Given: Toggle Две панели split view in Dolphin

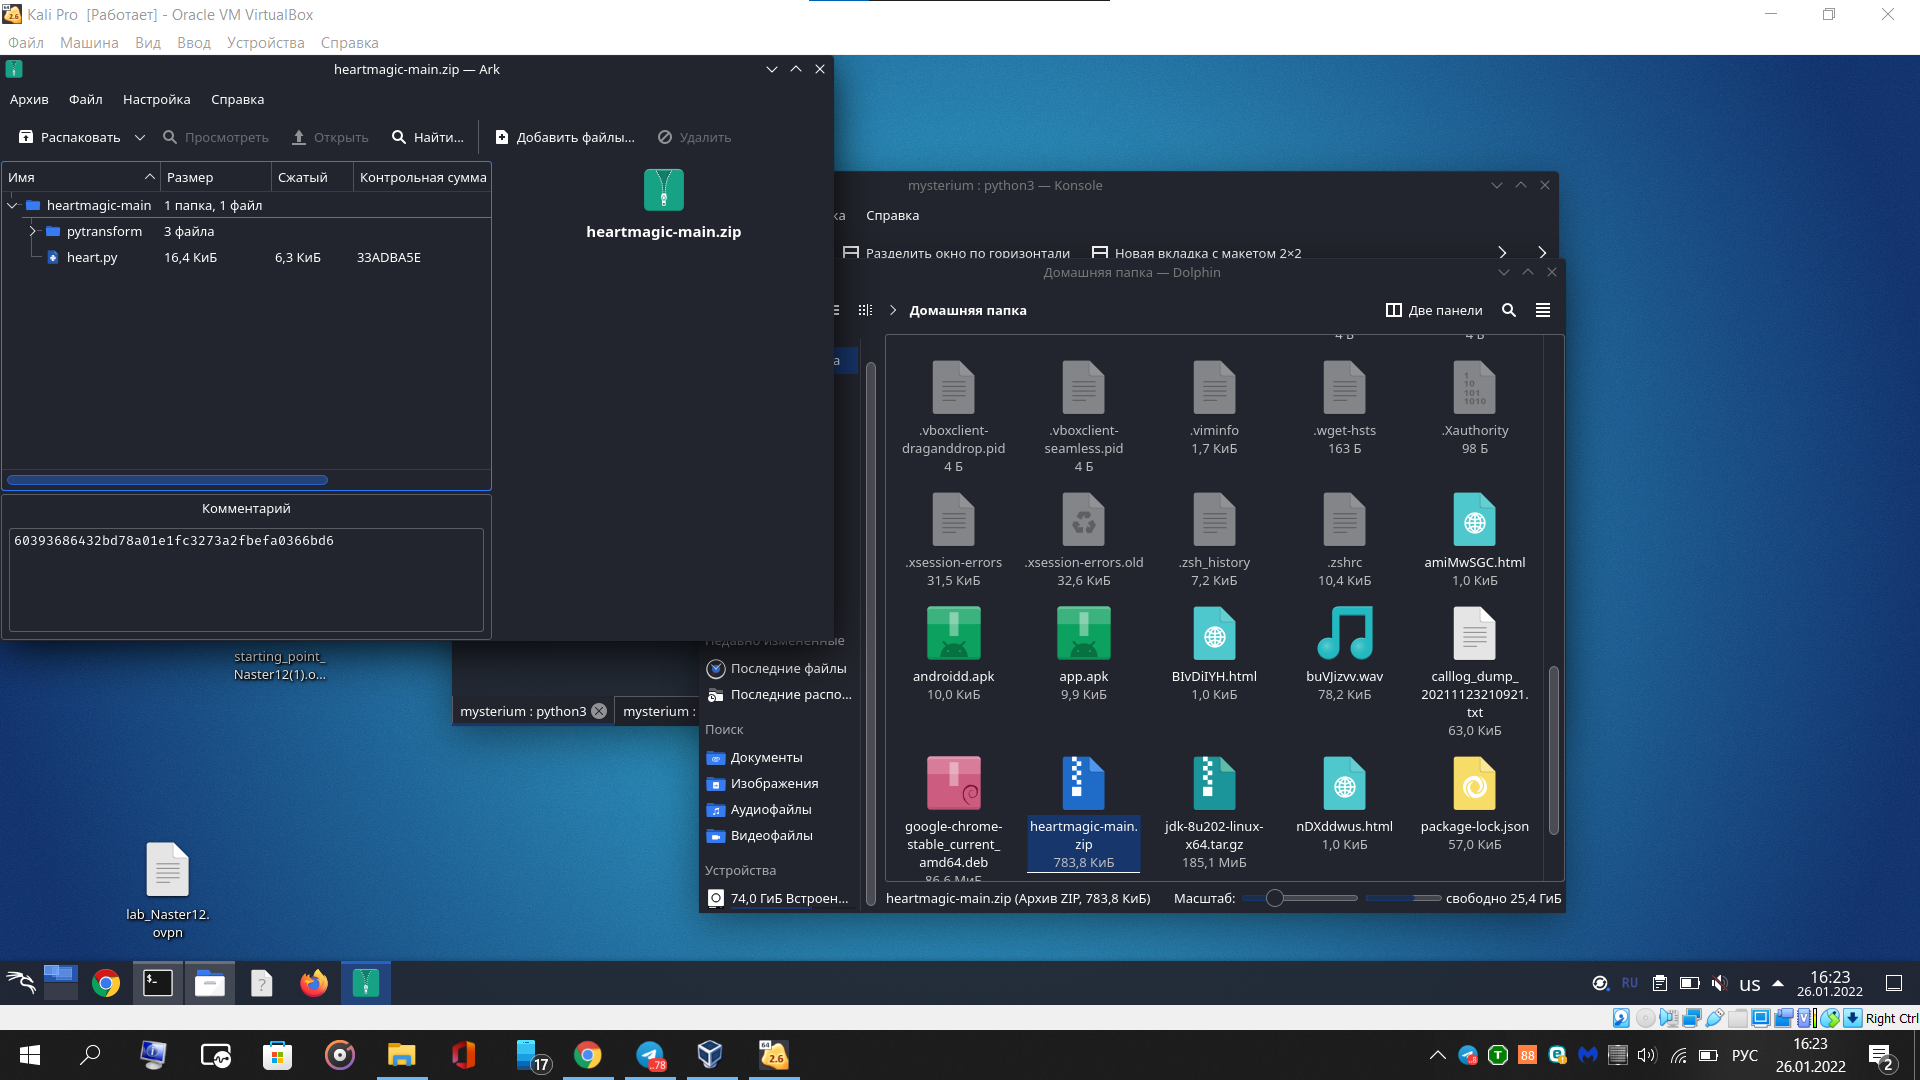Looking at the screenshot, I should point(1433,310).
